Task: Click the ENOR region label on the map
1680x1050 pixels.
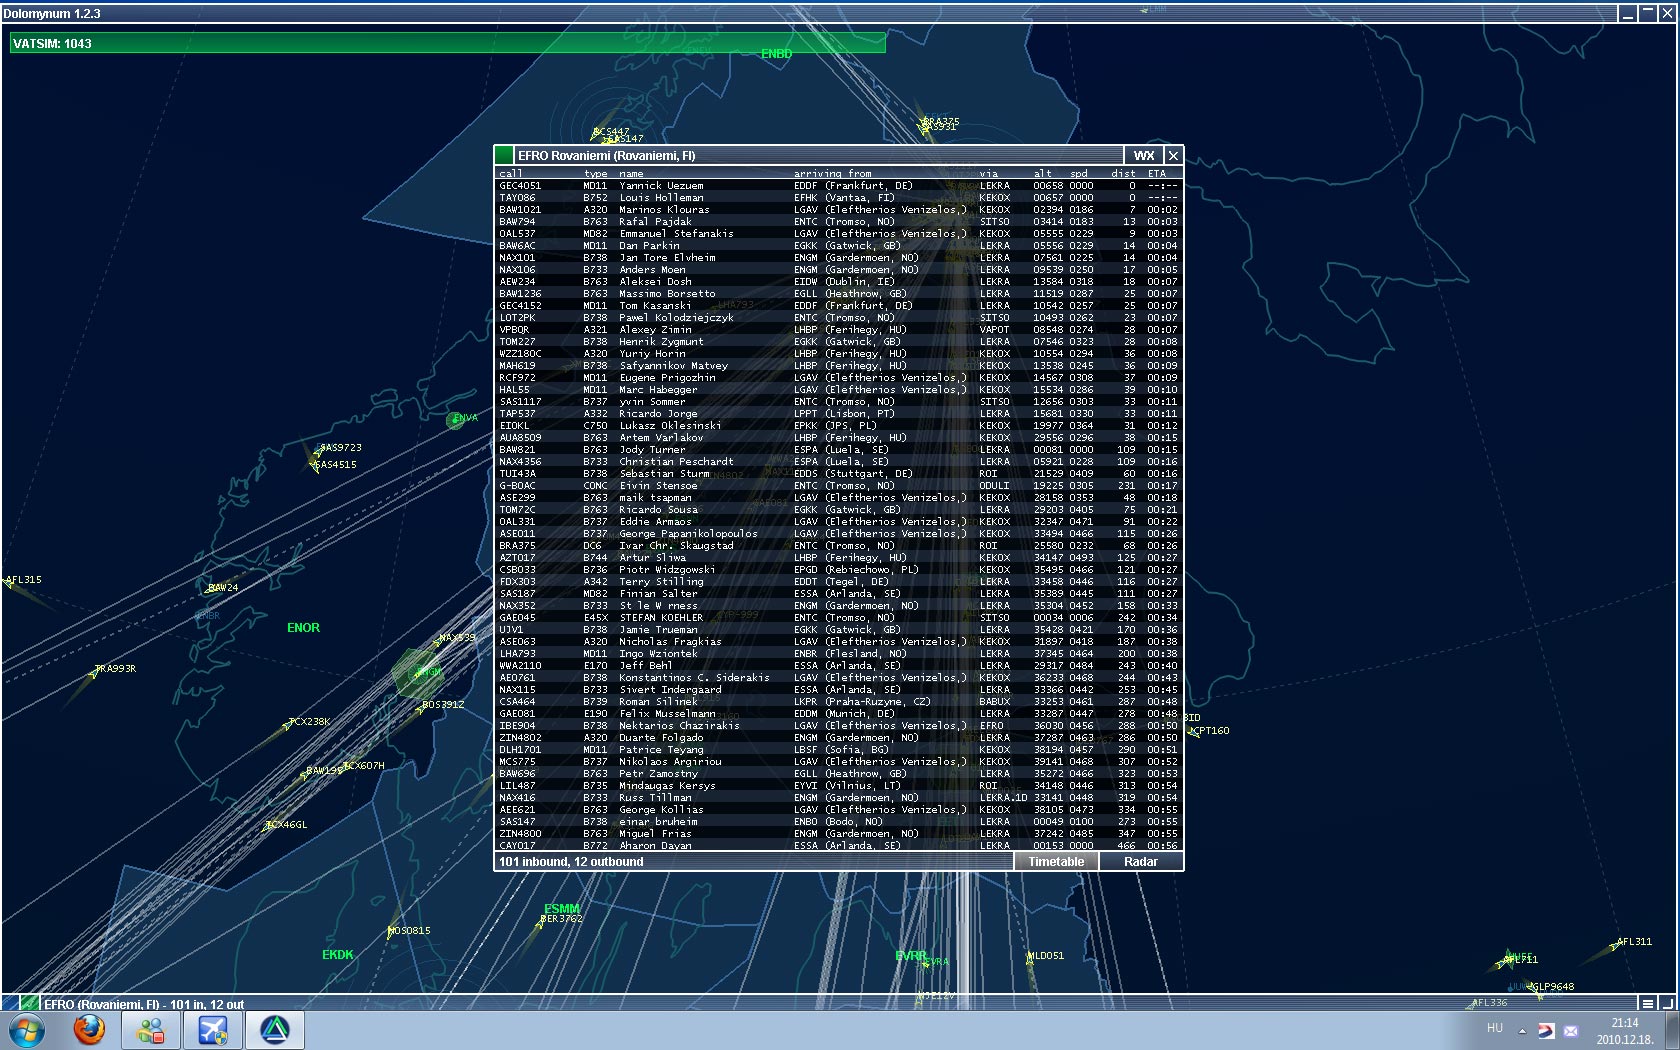Action: point(304,628)
